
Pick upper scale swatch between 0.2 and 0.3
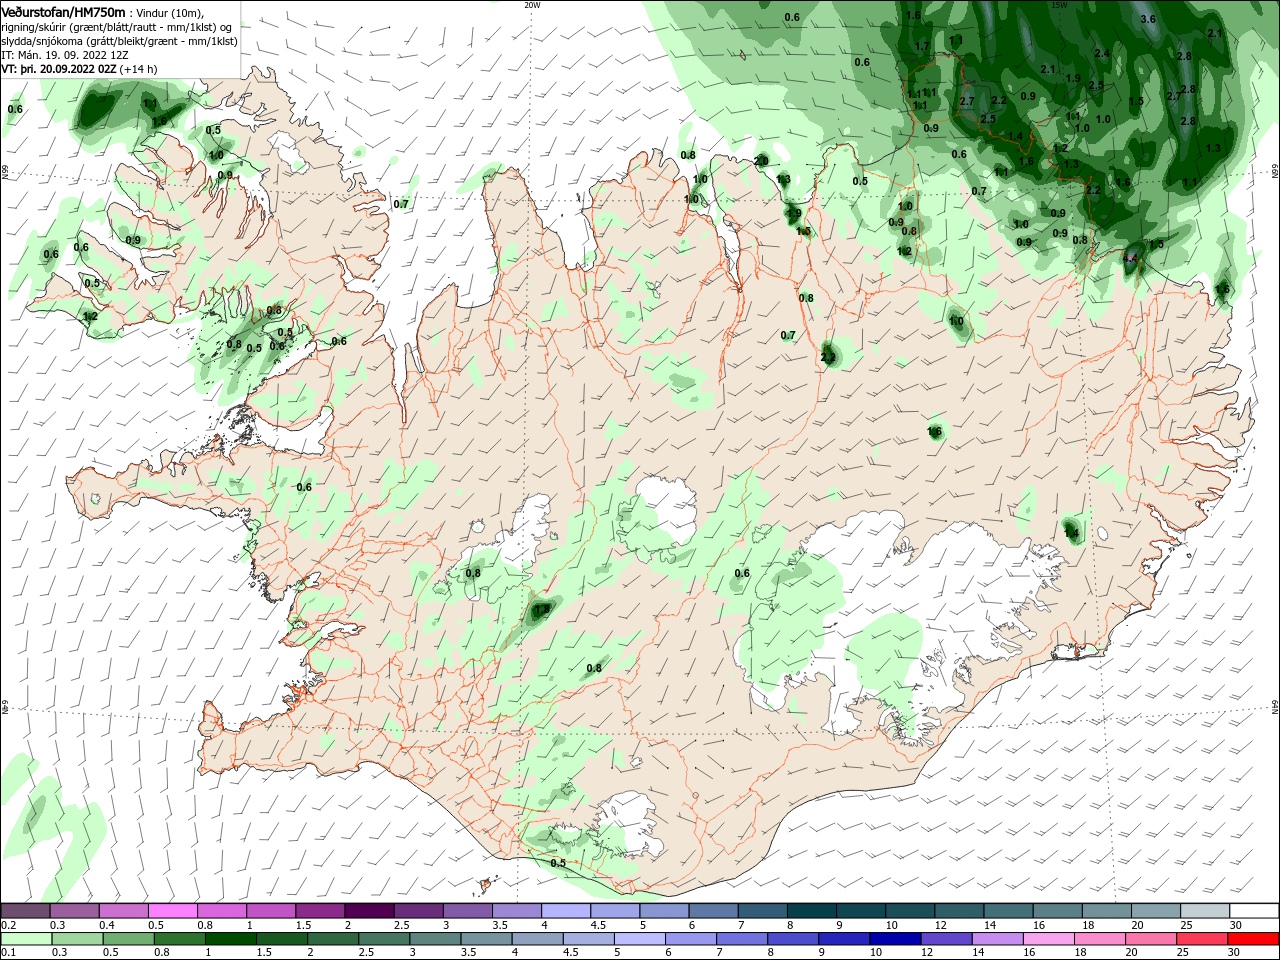pos(25,911)
